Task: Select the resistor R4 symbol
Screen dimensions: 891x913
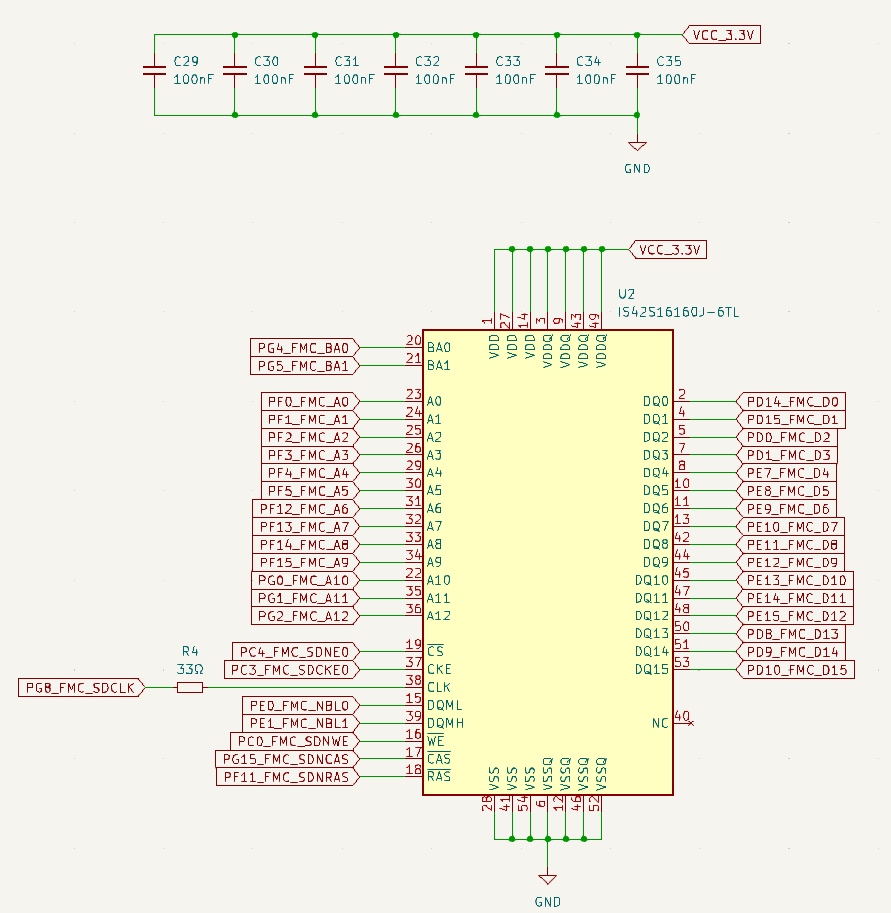Action: pos(188,687)
